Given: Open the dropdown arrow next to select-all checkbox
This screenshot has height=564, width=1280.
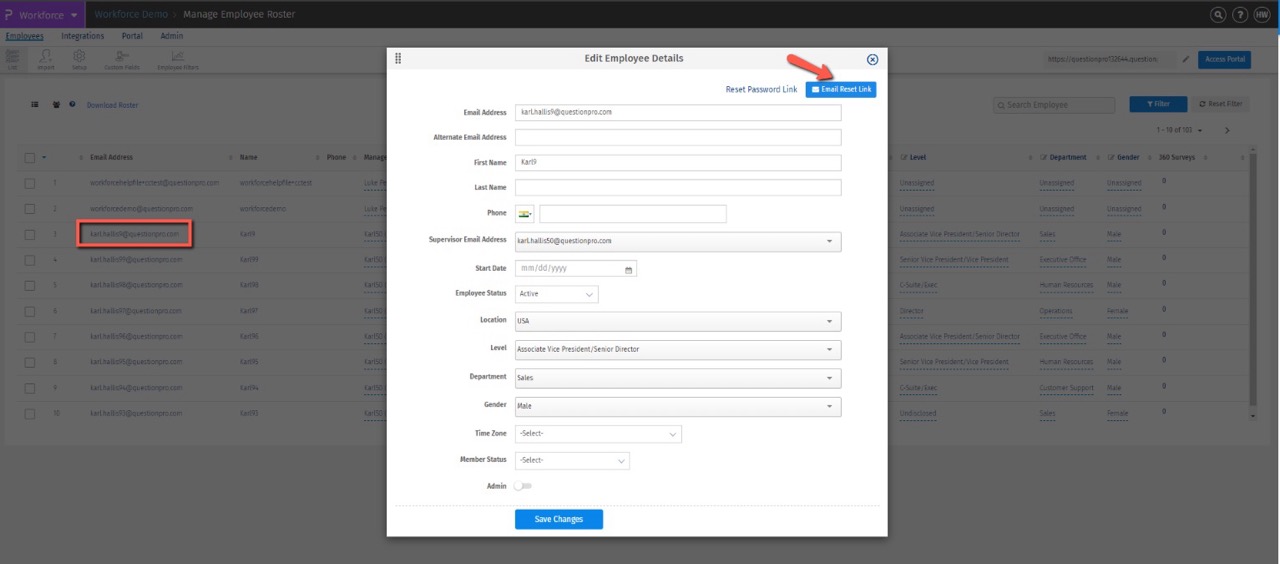Looking at the screenshot, I should tap(44, 157).
